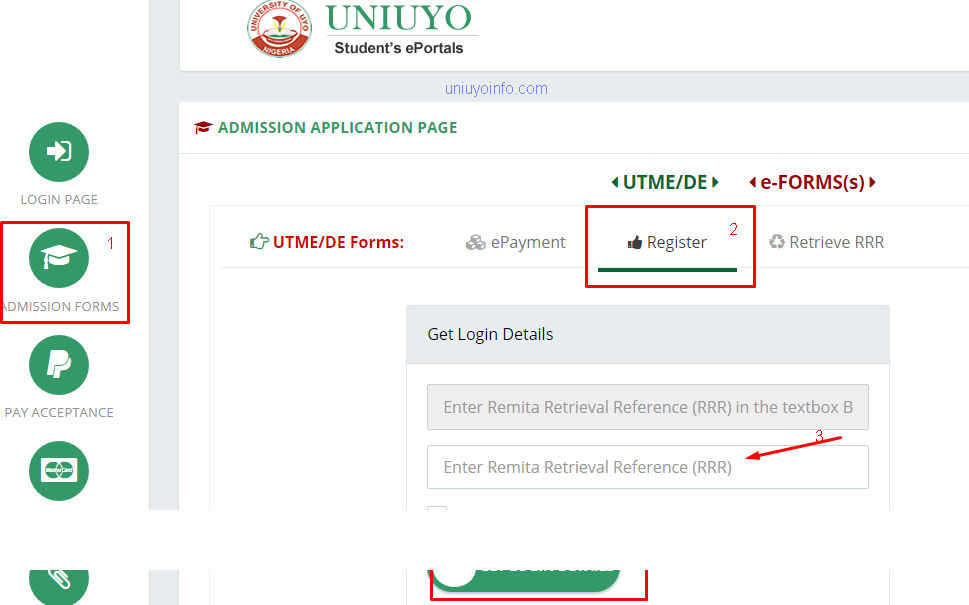
Task: Click the editable Remita Retrieval Reference field
Action: [648, 467]
